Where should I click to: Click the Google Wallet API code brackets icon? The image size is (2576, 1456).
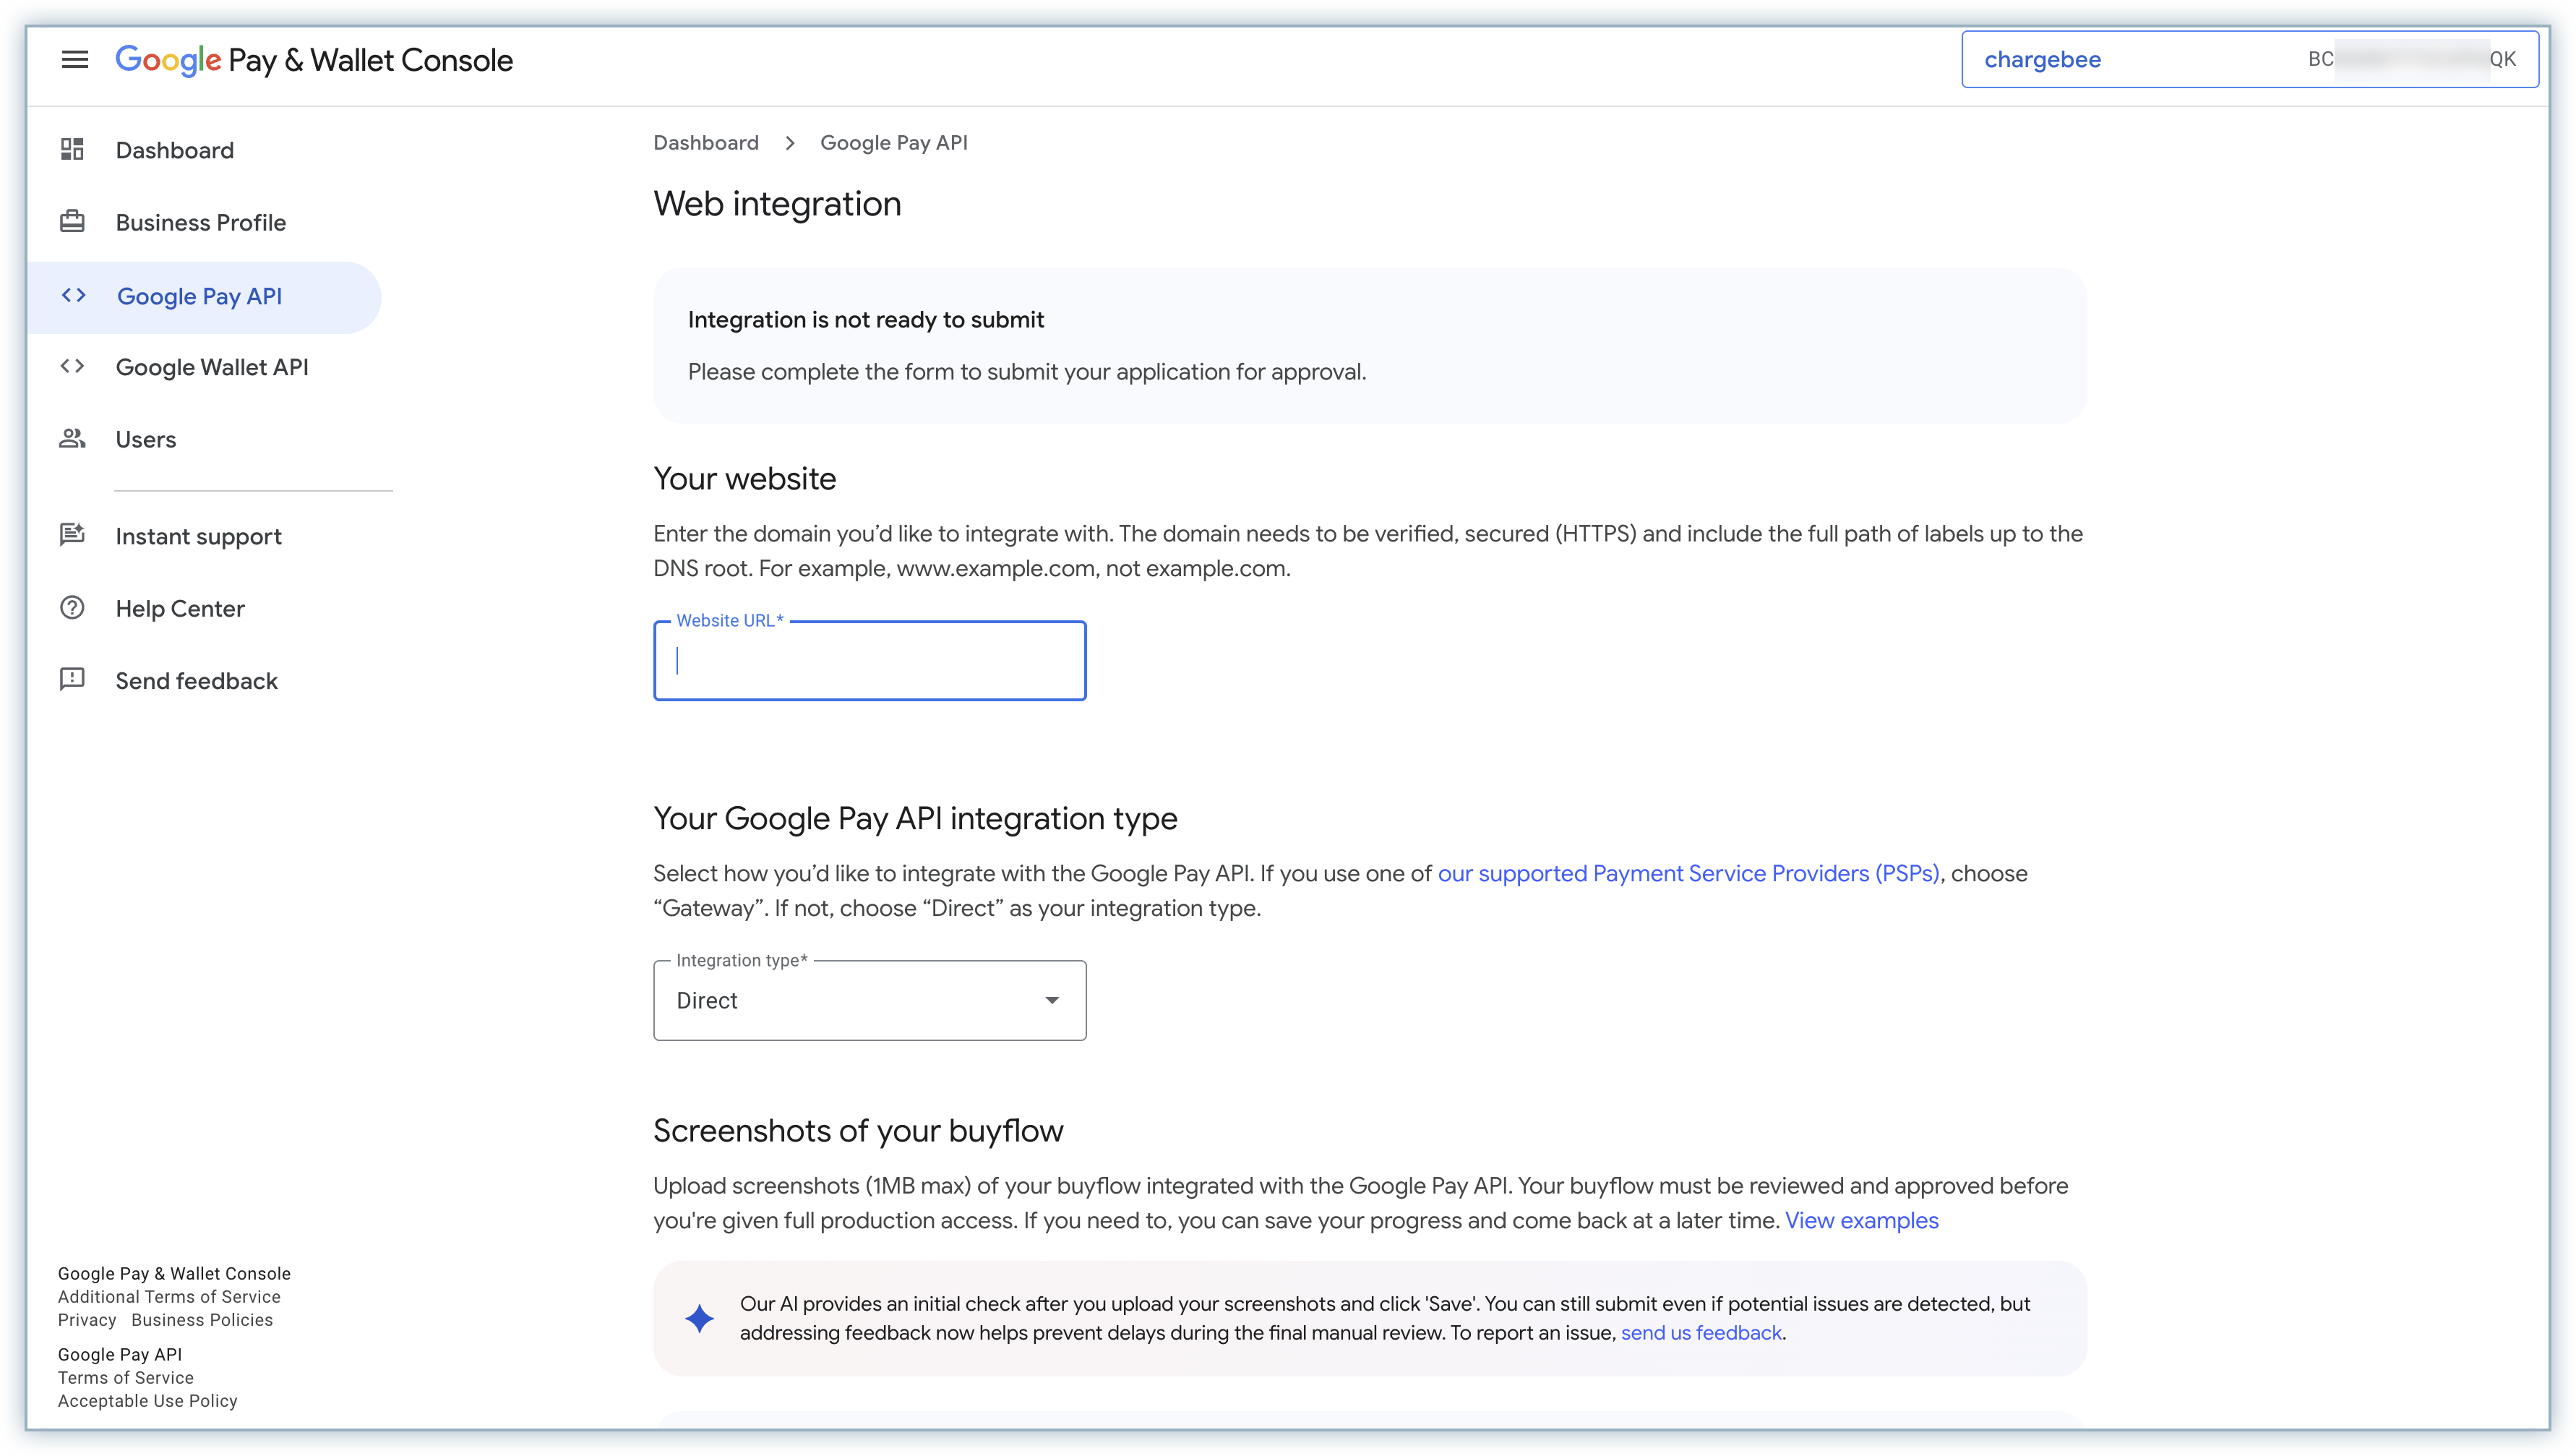(x=72, y=367)
